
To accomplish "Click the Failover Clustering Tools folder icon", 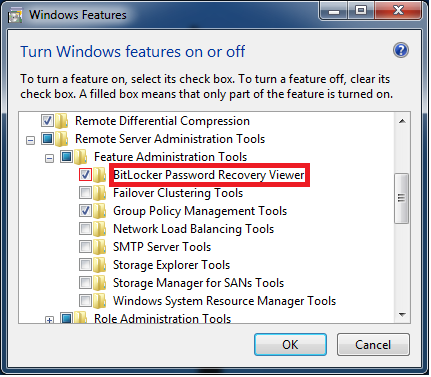I will 100,193.
